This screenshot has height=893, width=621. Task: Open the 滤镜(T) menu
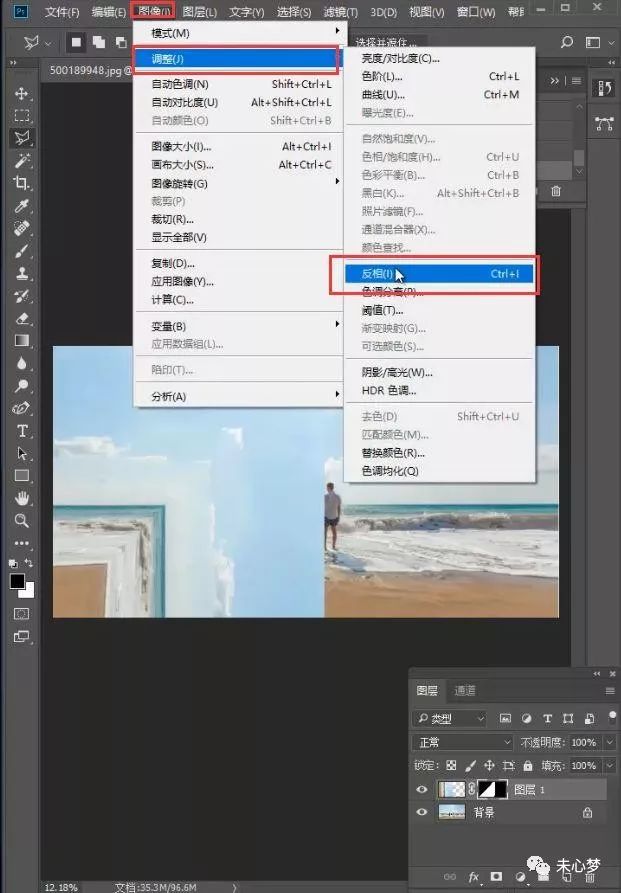[x=340, y=12]
